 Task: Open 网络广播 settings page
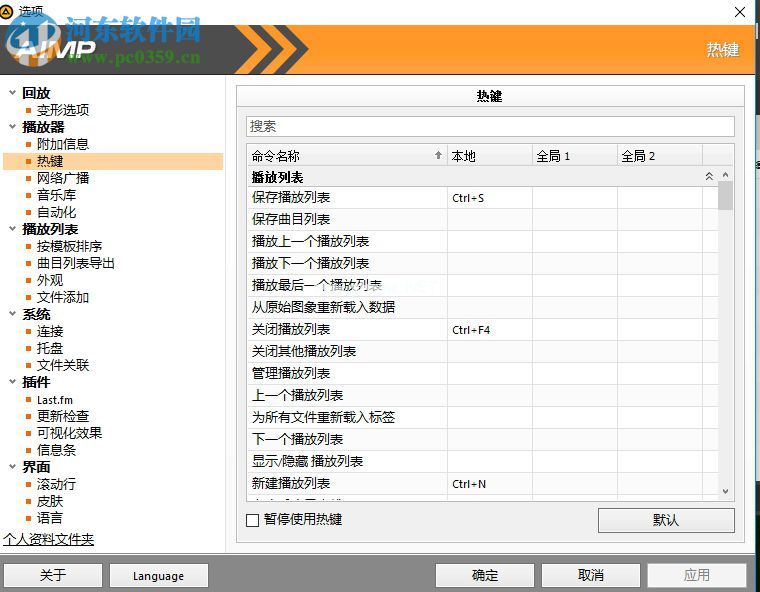63,178
